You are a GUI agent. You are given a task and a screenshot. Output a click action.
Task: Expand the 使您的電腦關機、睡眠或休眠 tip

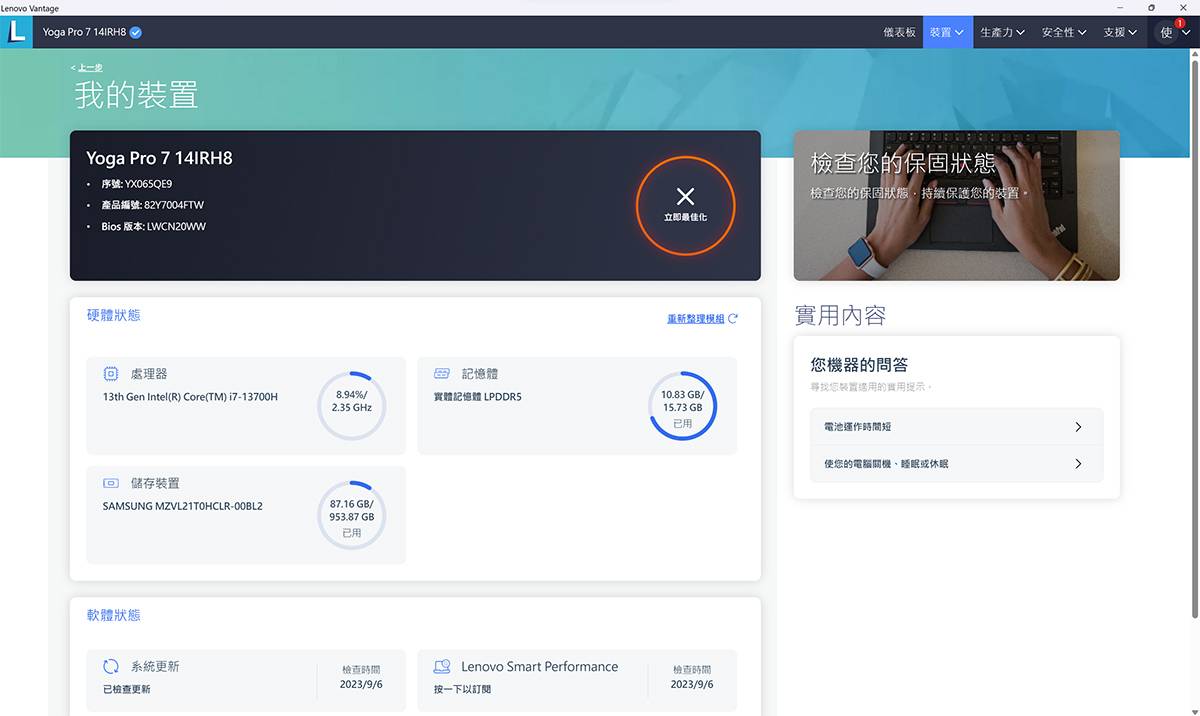pos(956,464)
